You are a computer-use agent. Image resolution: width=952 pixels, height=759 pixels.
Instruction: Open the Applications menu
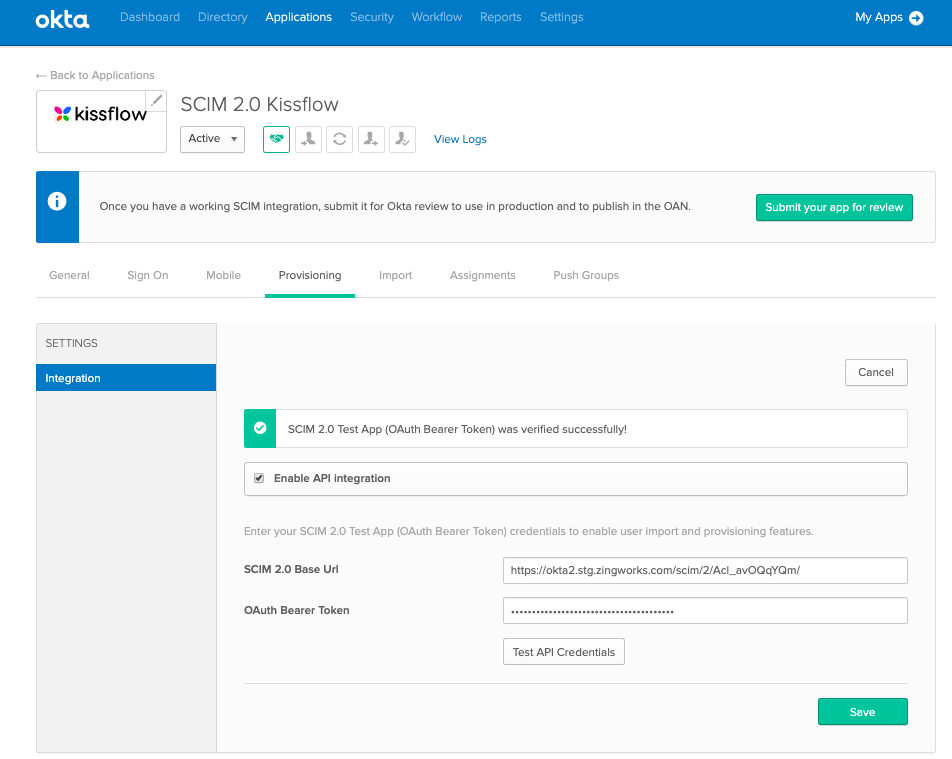(x=299, y=17)
